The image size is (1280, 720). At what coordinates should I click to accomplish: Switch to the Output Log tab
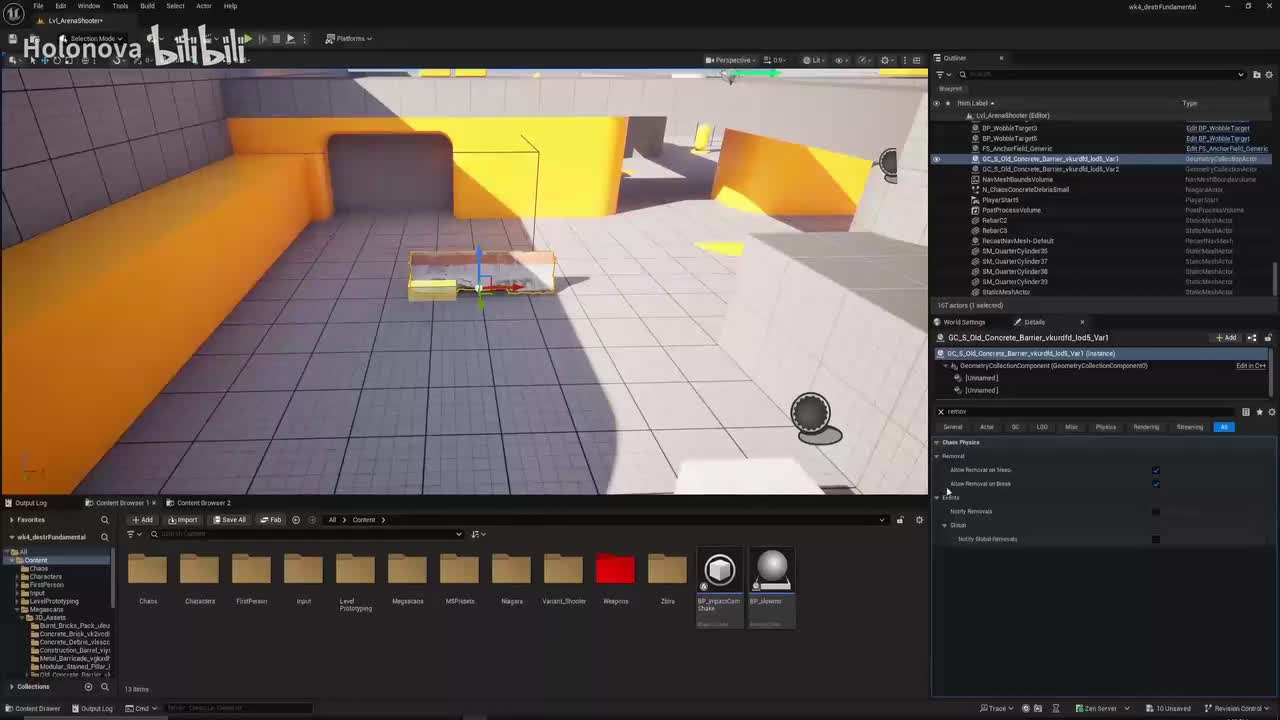(30, 503)
